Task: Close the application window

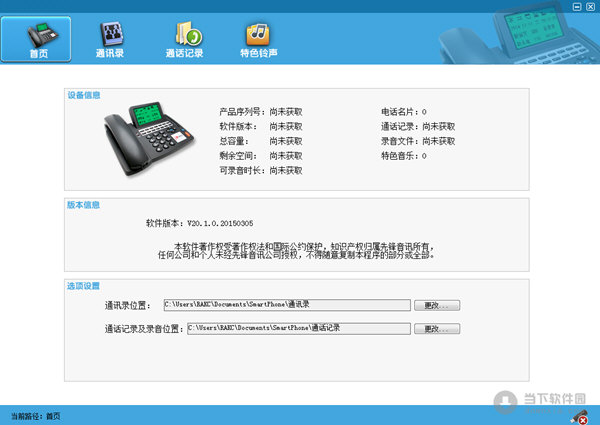Action: tap(590, 7)
